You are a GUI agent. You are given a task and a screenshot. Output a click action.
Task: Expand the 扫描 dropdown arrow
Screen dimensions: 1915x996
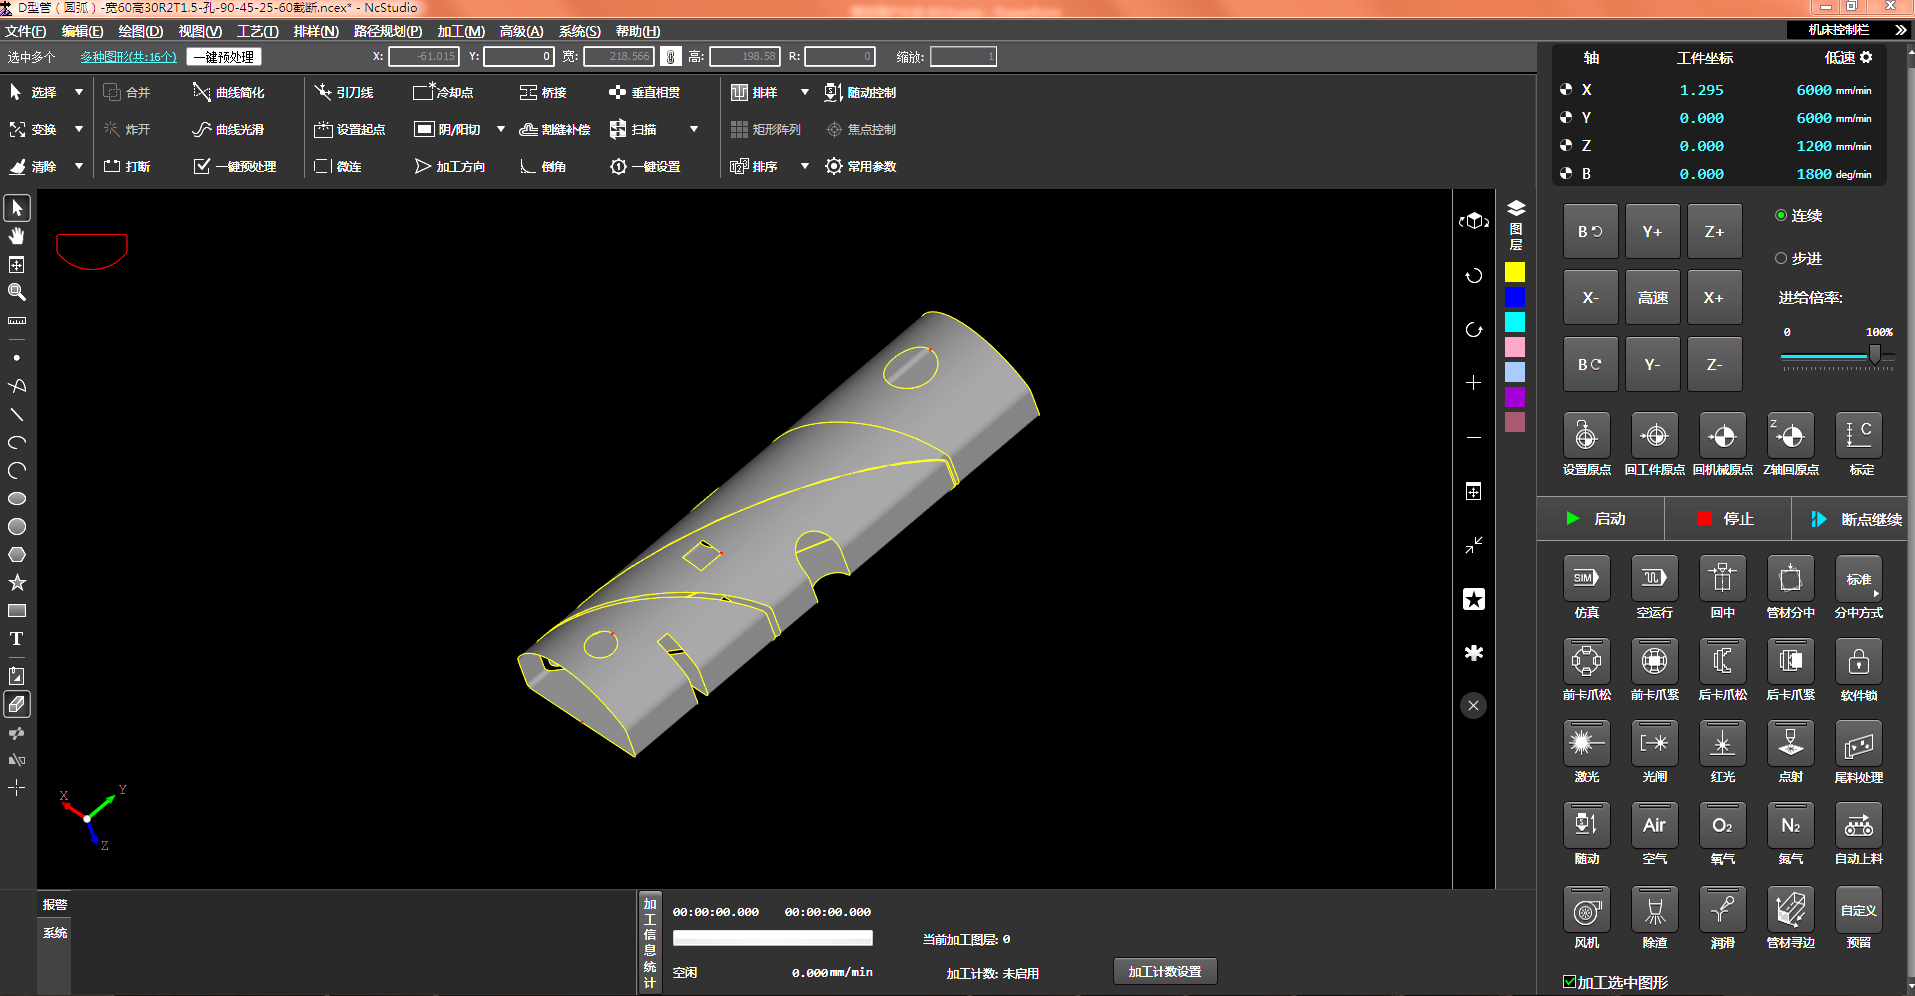click(694, 129)
